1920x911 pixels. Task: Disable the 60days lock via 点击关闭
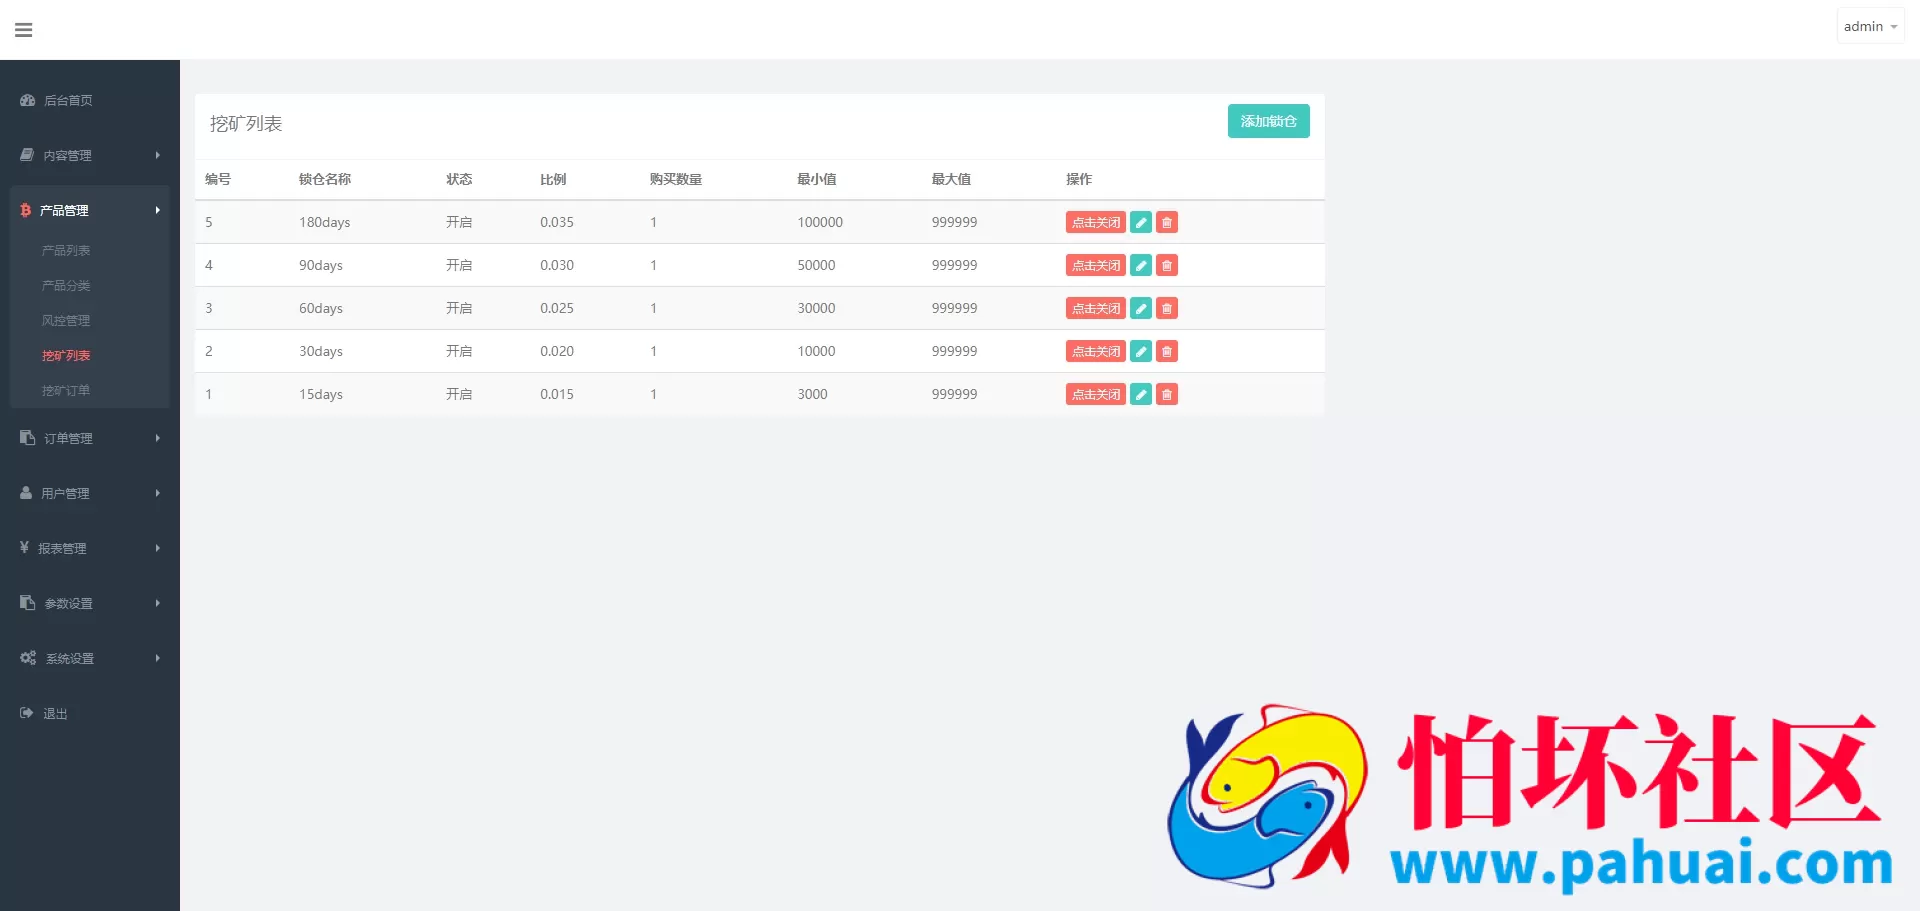pyautogui.click(x=1095, y=308)
